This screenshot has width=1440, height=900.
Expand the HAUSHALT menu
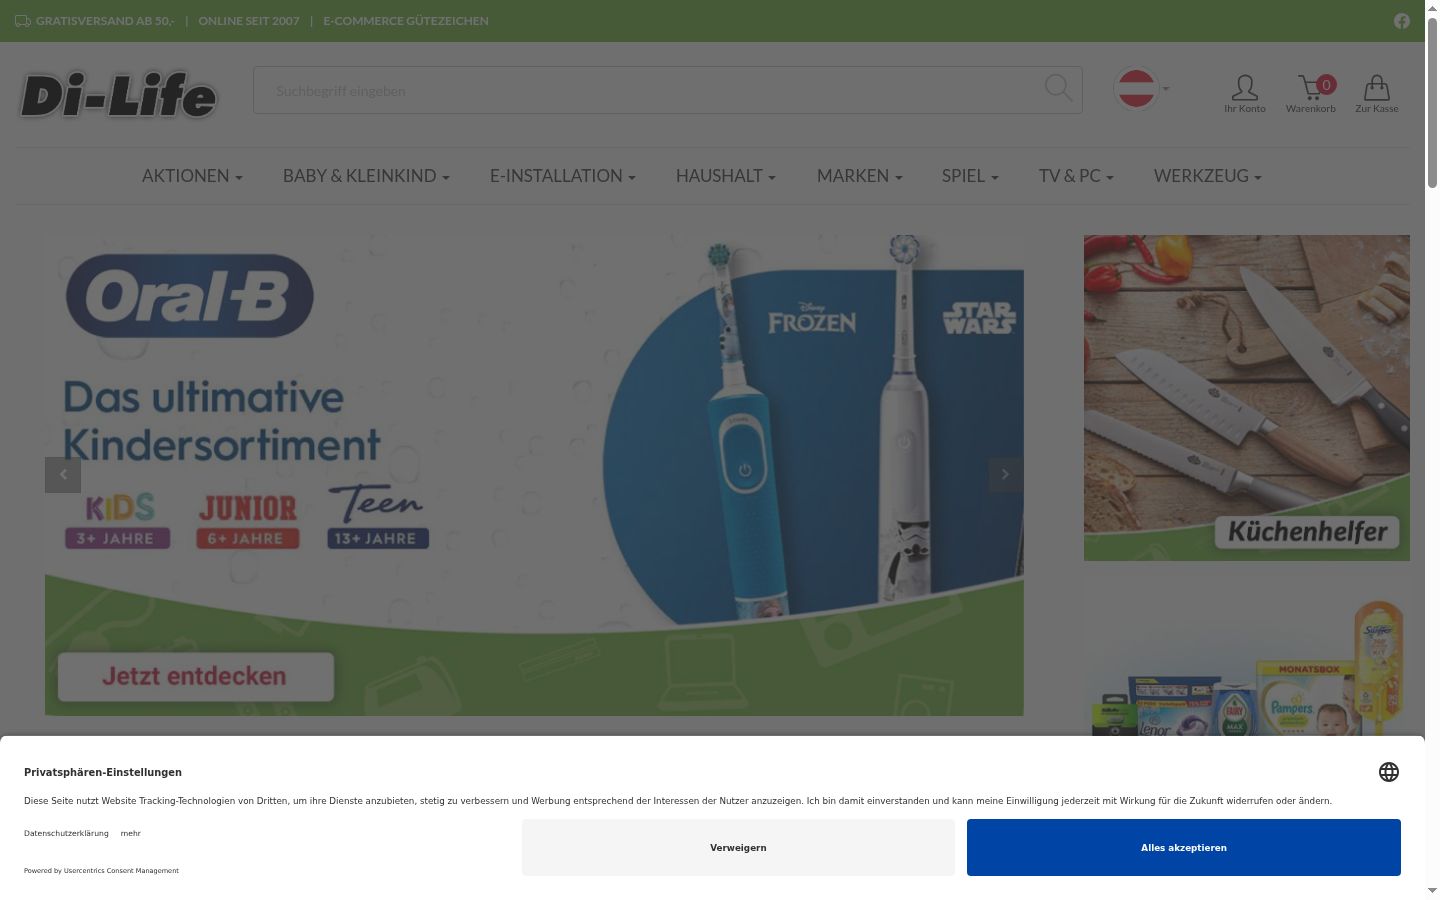pyautogui.click(x=726, y=176)
